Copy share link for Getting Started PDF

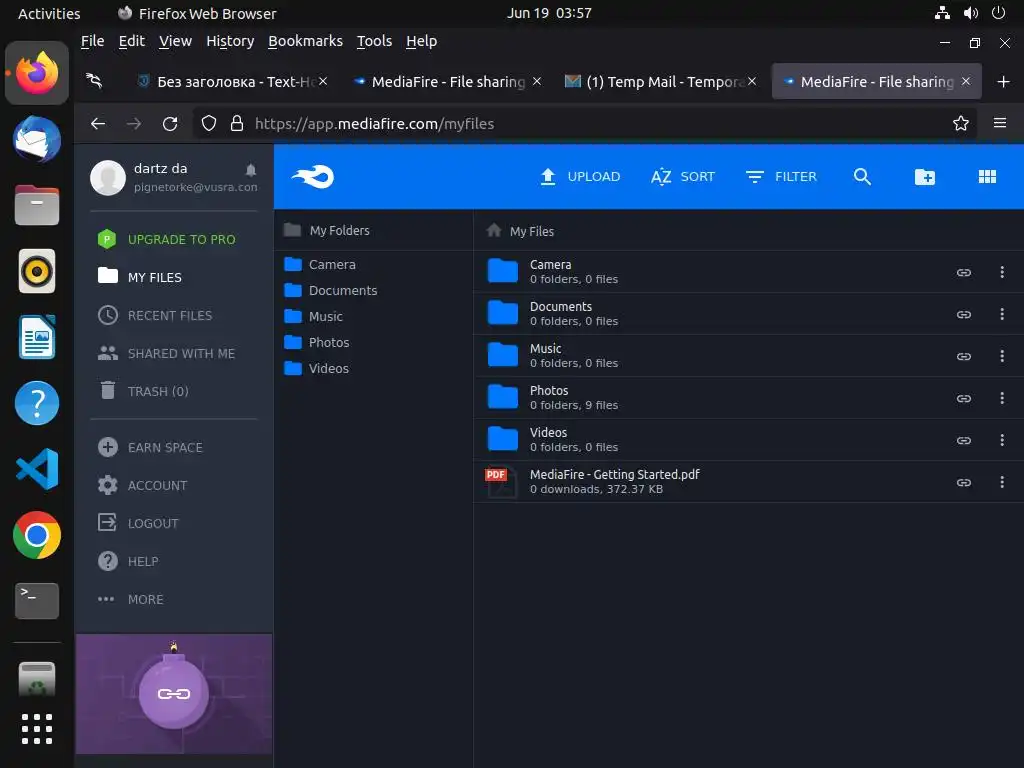[x=964, y=483]
